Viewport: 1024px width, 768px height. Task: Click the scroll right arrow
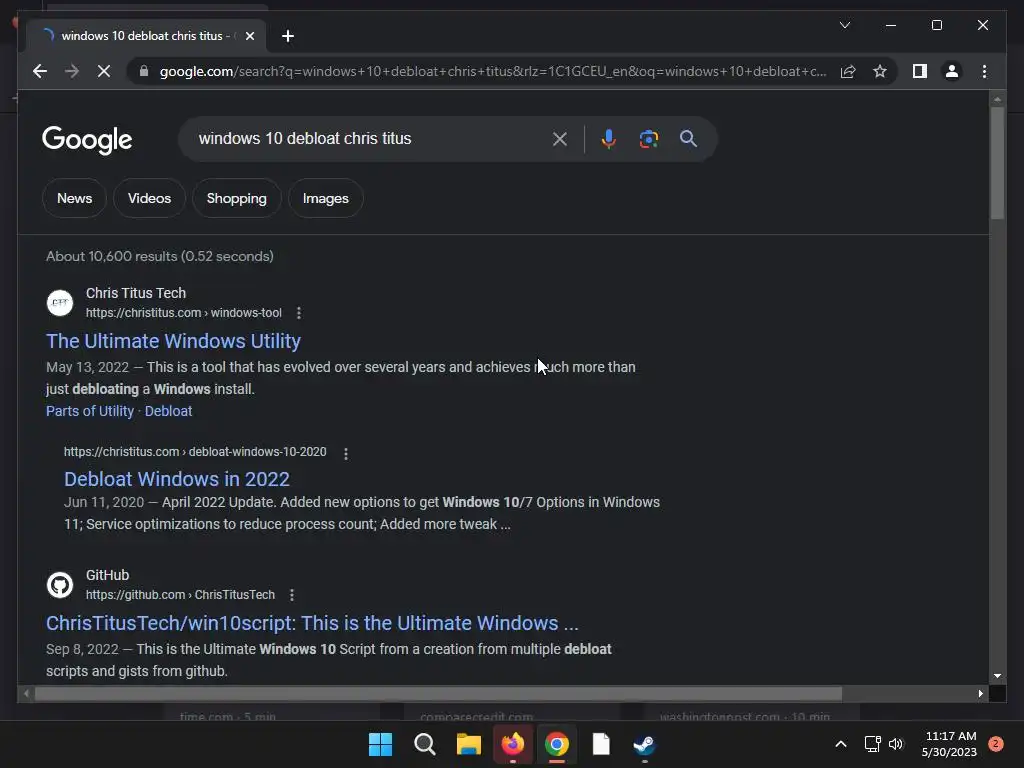pyautogui.click(x=980, y=694)
